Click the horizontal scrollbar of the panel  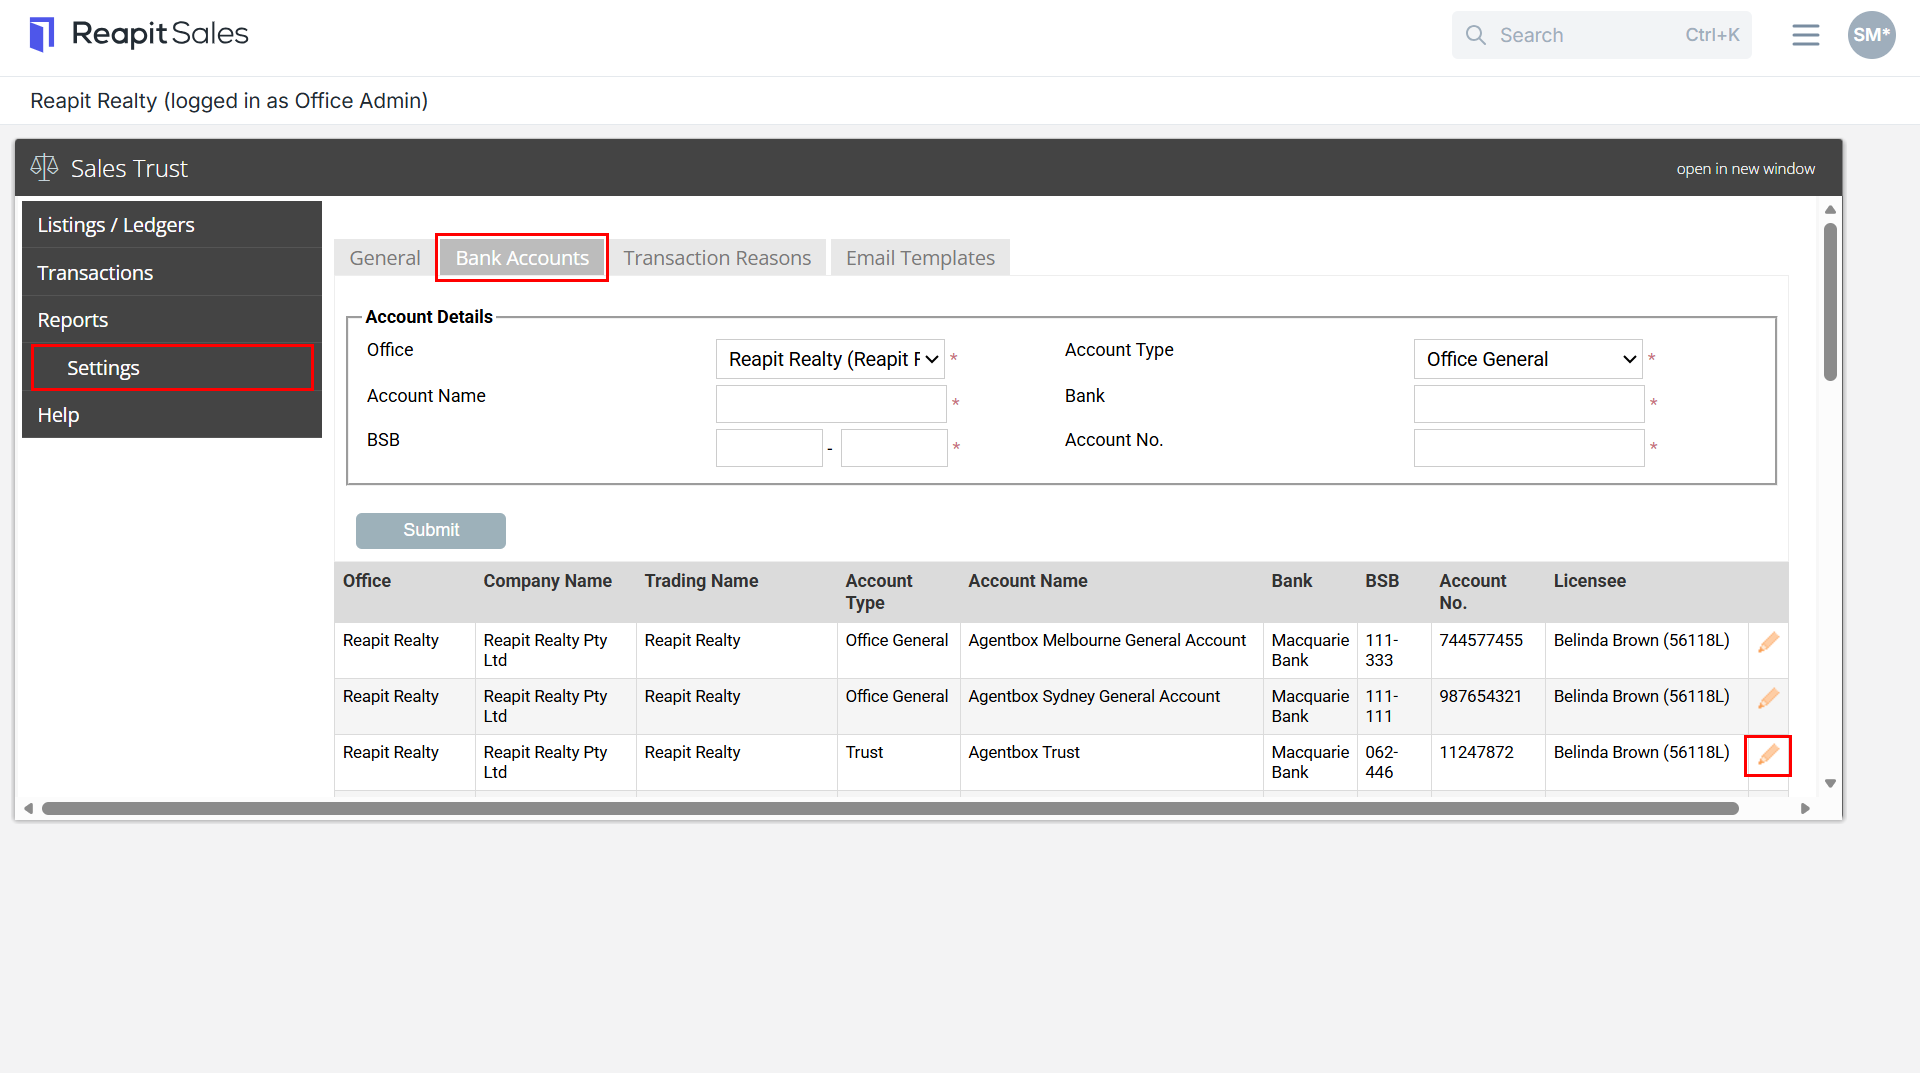(890, 808)
